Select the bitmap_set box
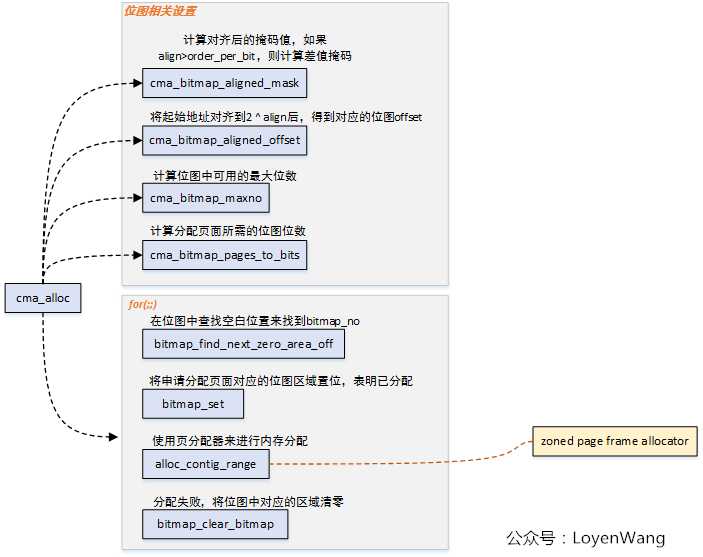The image size is (703, 557). 193,404
